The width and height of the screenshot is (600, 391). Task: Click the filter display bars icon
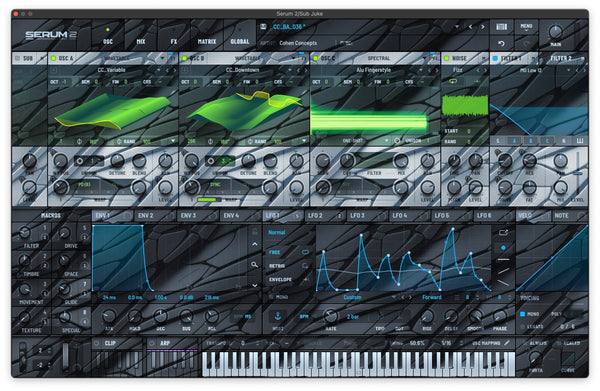[580, 141]
